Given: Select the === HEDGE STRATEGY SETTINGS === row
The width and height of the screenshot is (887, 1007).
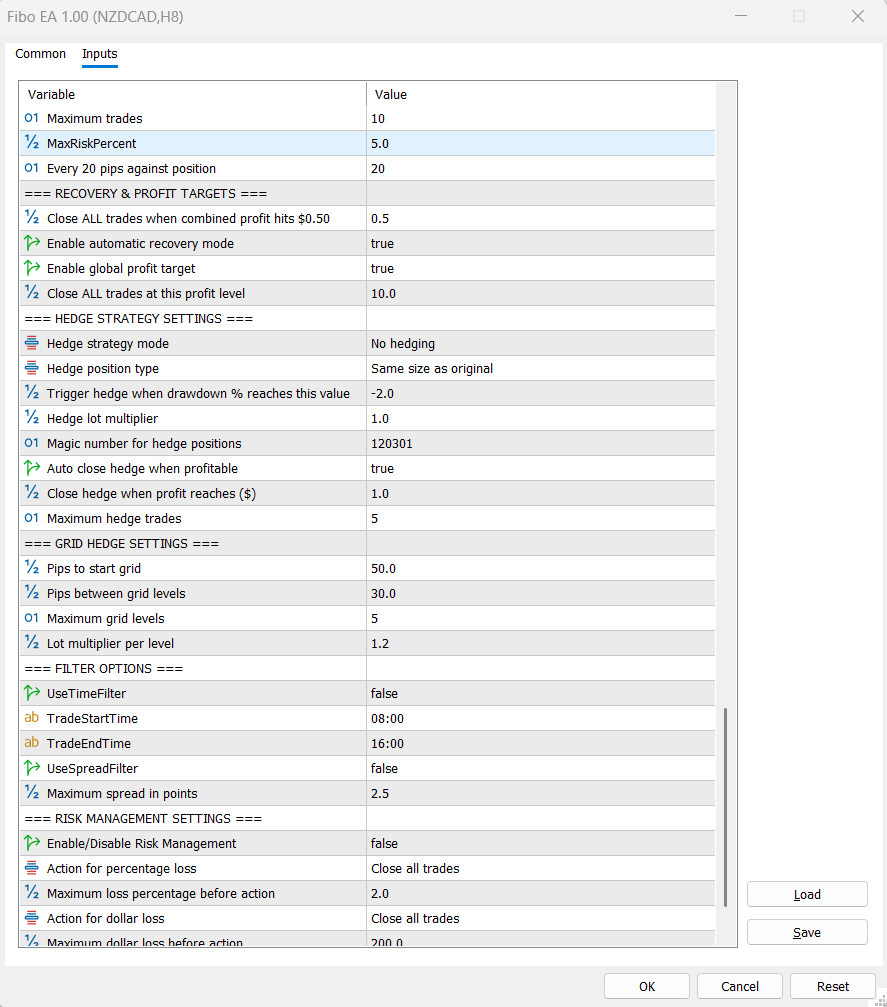Looking at the screenshot, I should tap(367, 319).
